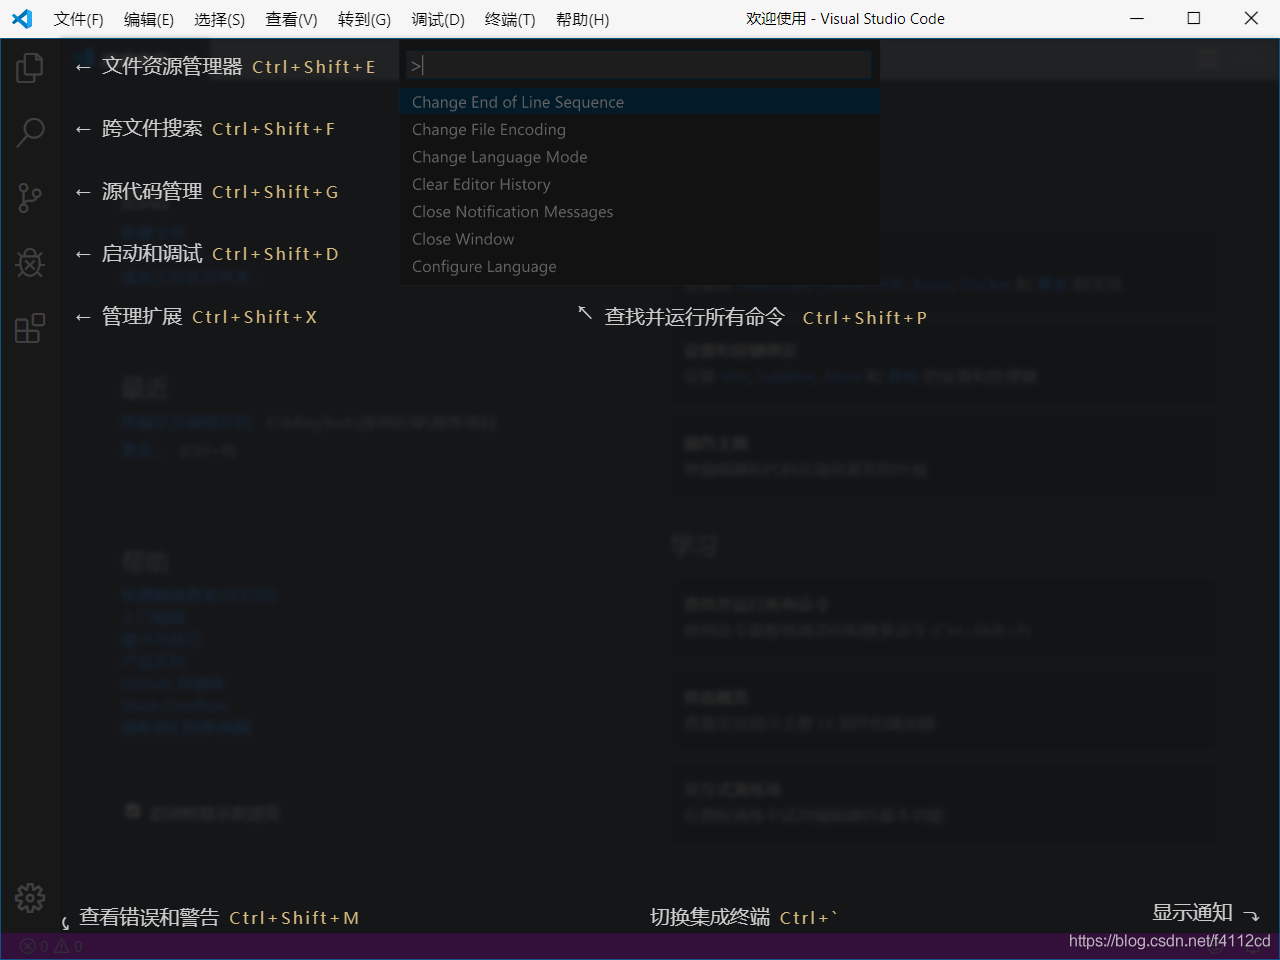This screenshot has width=1280, height=960.
Task: Open the 终端(T) menu
Action: 510,19
